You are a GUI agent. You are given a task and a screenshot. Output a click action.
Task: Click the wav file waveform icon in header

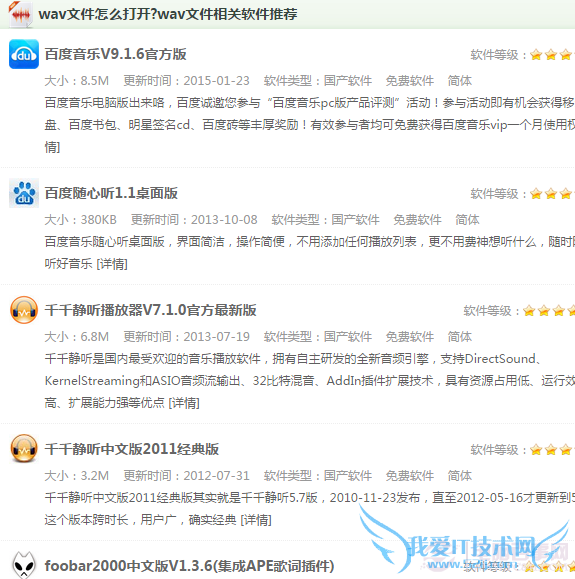click(x=21, y=15)
